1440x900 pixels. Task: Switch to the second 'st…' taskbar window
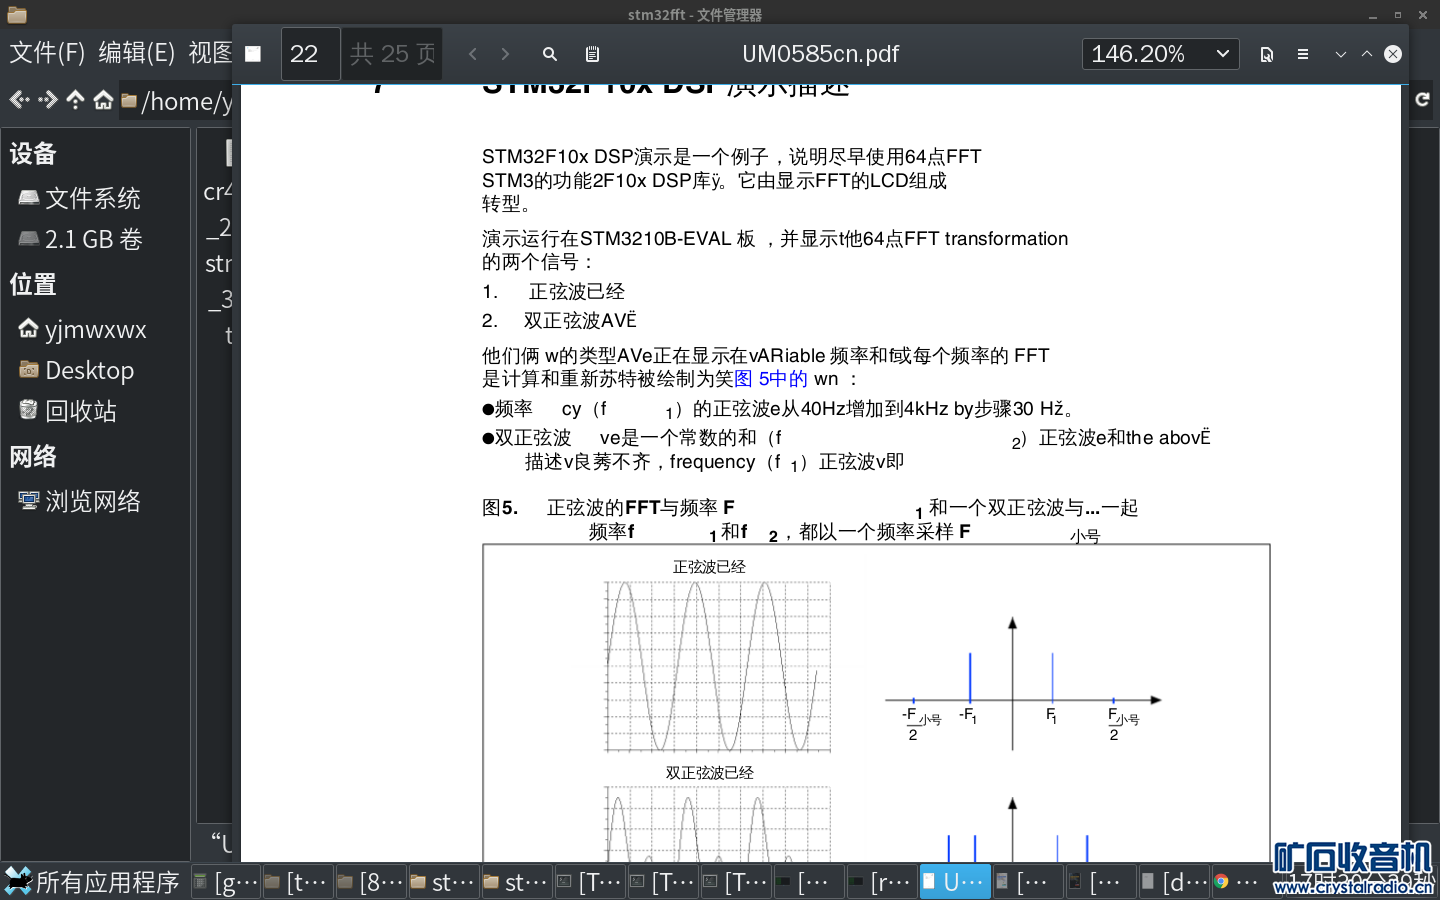(x=517, y=882)
